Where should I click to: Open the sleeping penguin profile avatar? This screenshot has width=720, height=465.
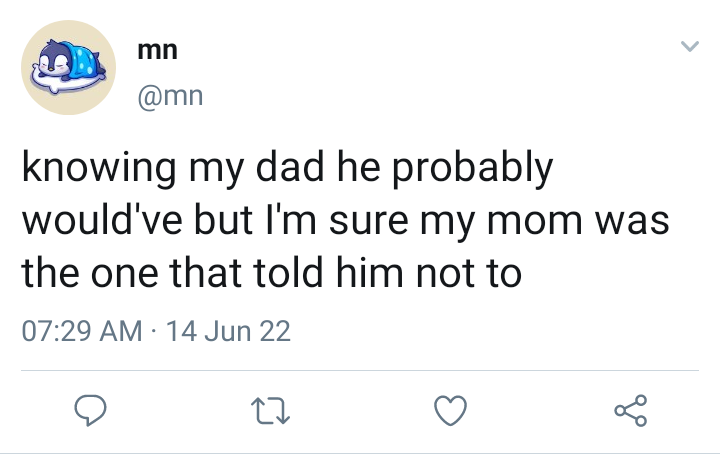[68, 67]
